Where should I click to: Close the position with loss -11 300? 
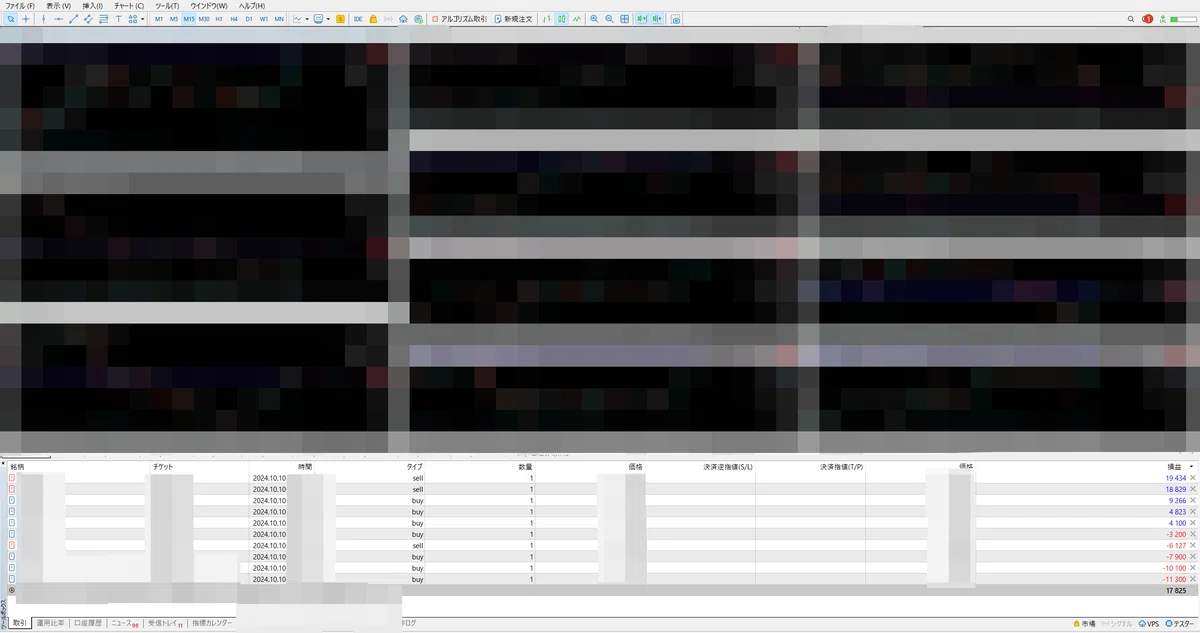coord(1192,579)
